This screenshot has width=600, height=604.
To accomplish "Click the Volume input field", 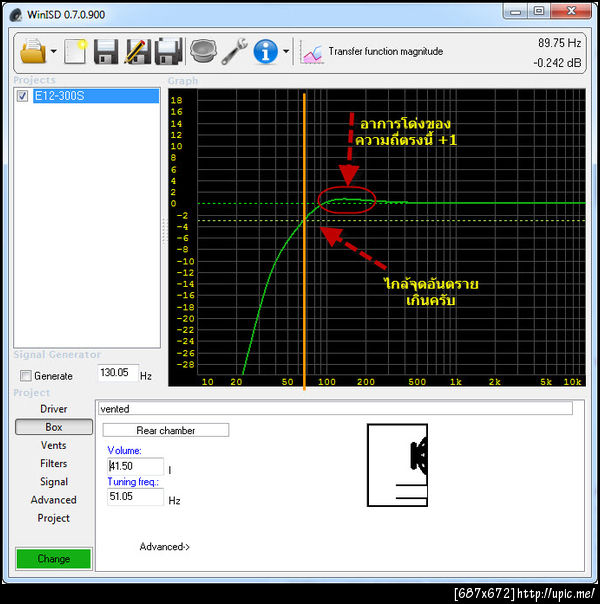I will click(135, 466).
